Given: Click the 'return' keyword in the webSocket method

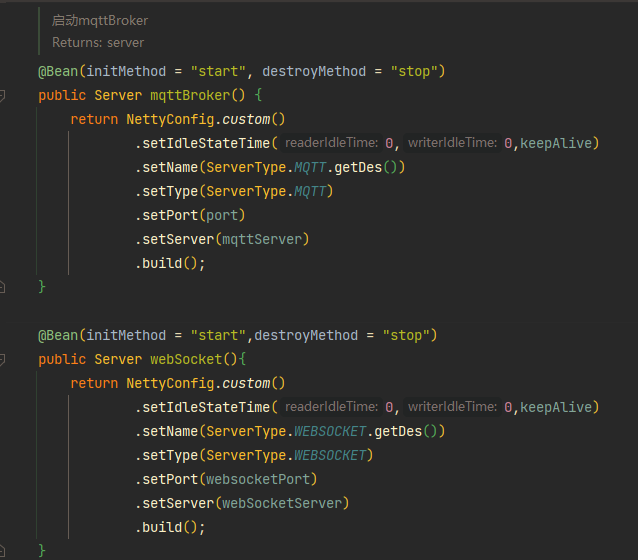Looking at the screenshot, I should [x=94, y=383].
